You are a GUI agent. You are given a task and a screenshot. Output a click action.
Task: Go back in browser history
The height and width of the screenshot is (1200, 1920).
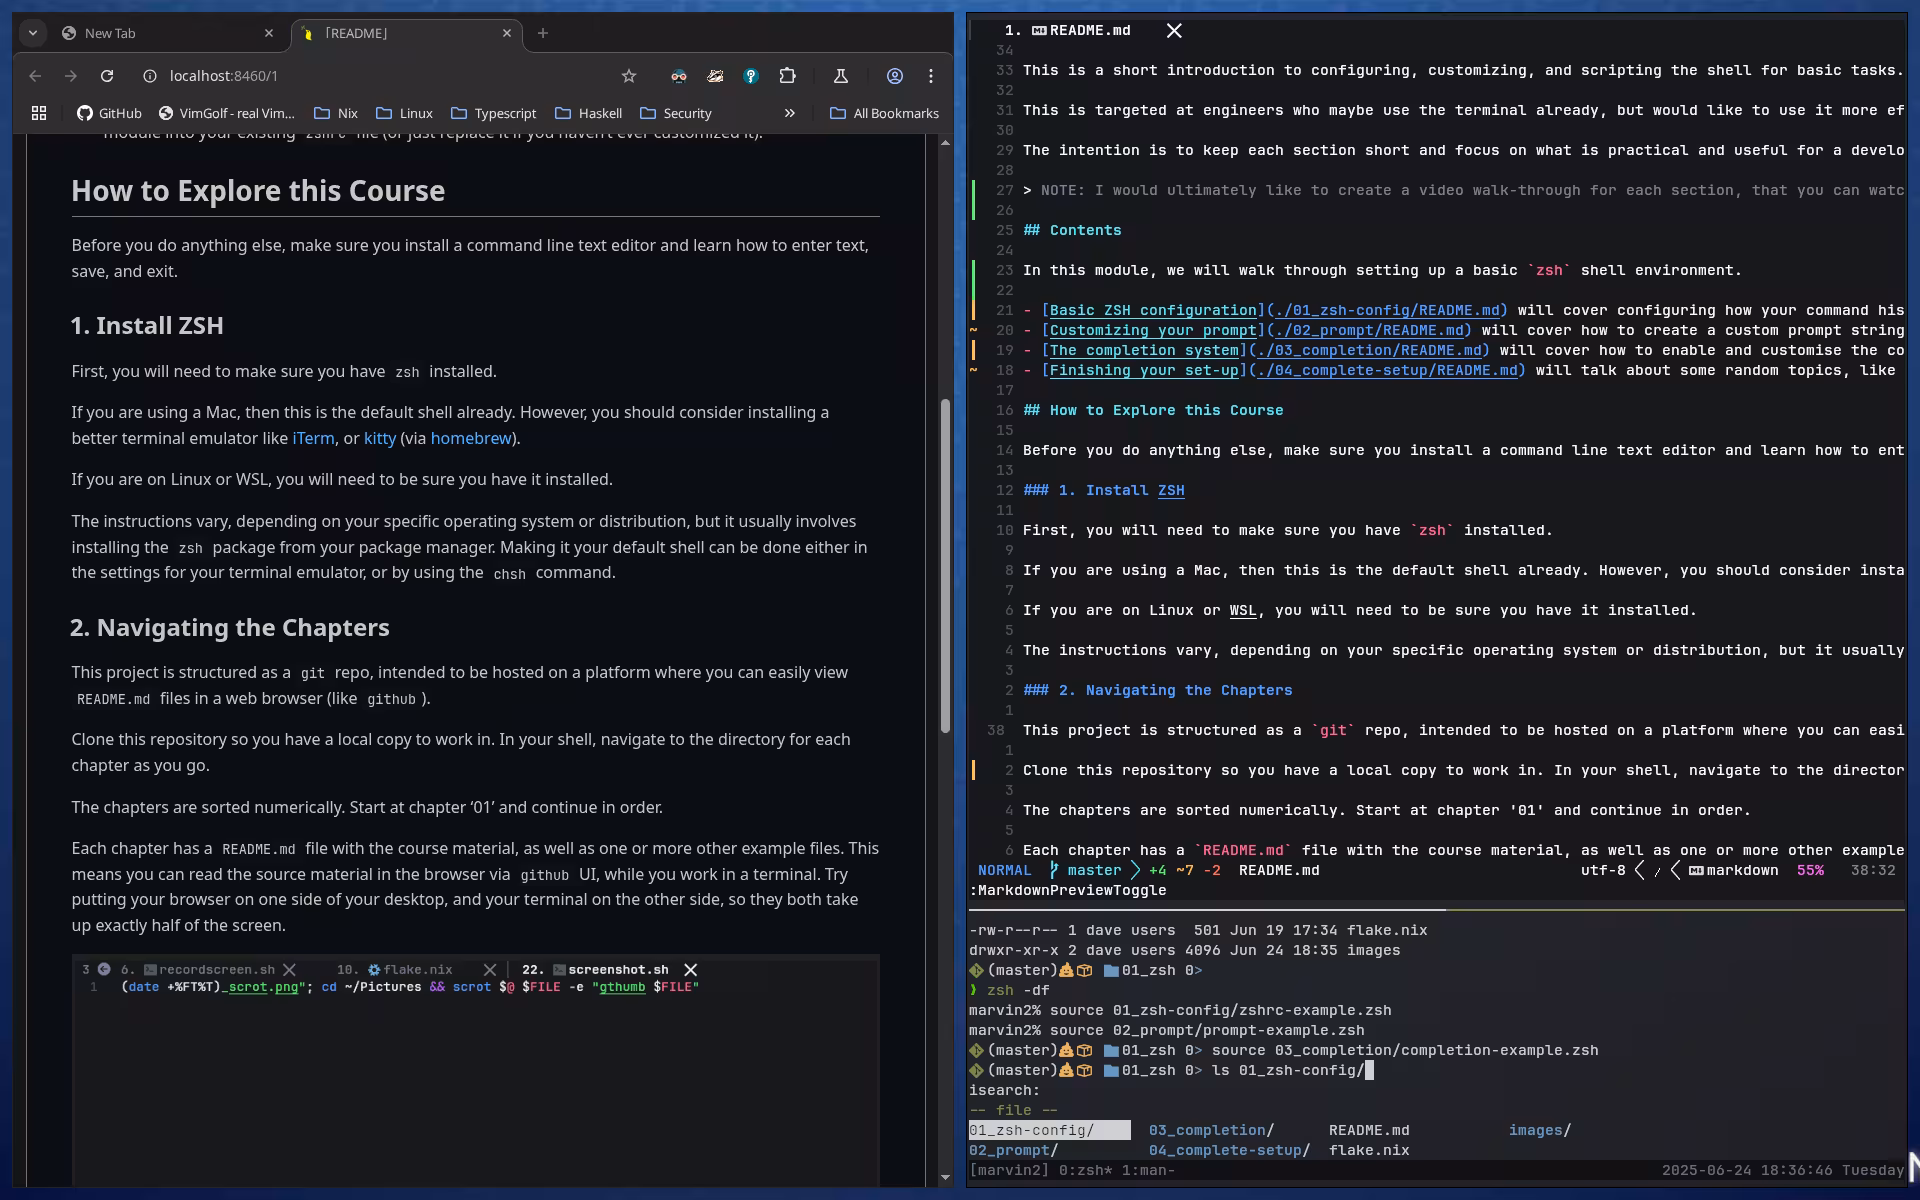[35, 76]
